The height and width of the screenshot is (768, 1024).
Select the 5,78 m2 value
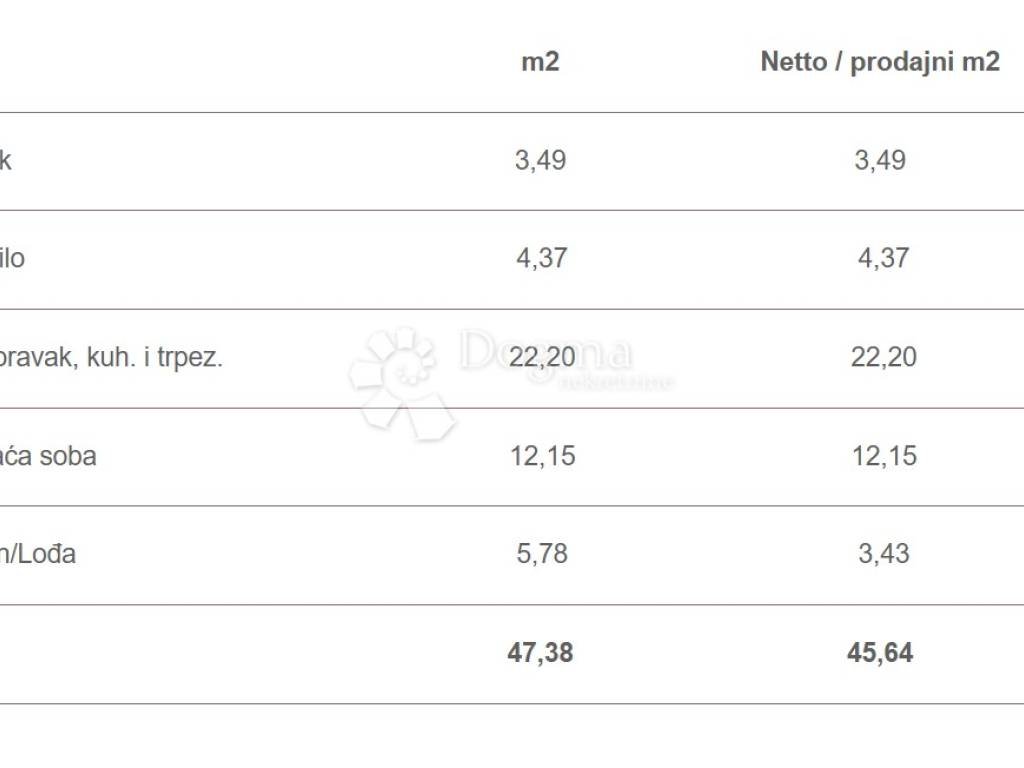point(541,554)
